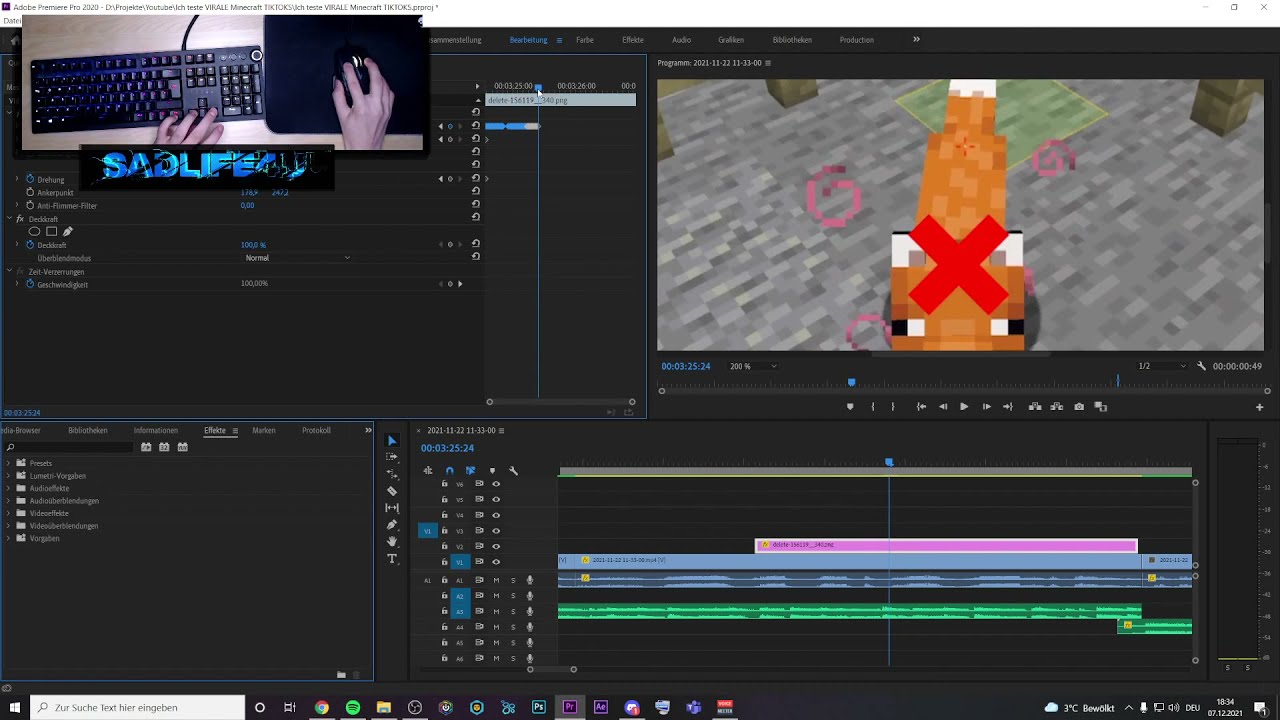The width and height of the screenshot is (1280, 720).
Task: Select the Type tool
Action: (392, 559)
